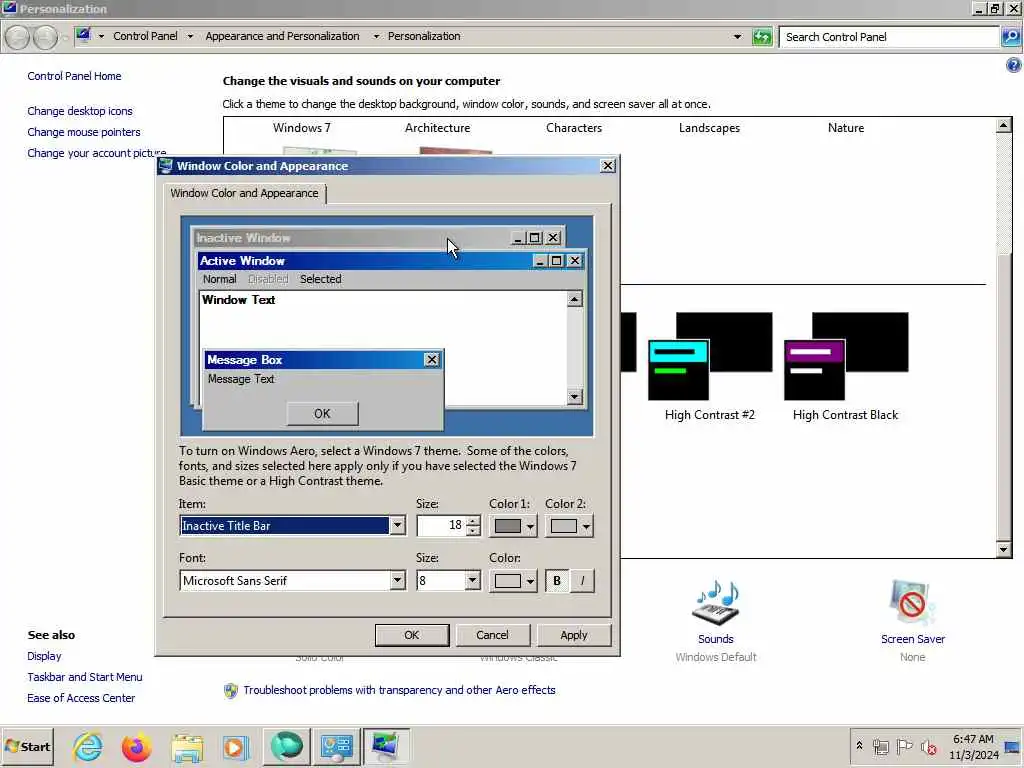1024x768 pixels.
Task: Open the font Color picker
Action: tap(513, 581)
